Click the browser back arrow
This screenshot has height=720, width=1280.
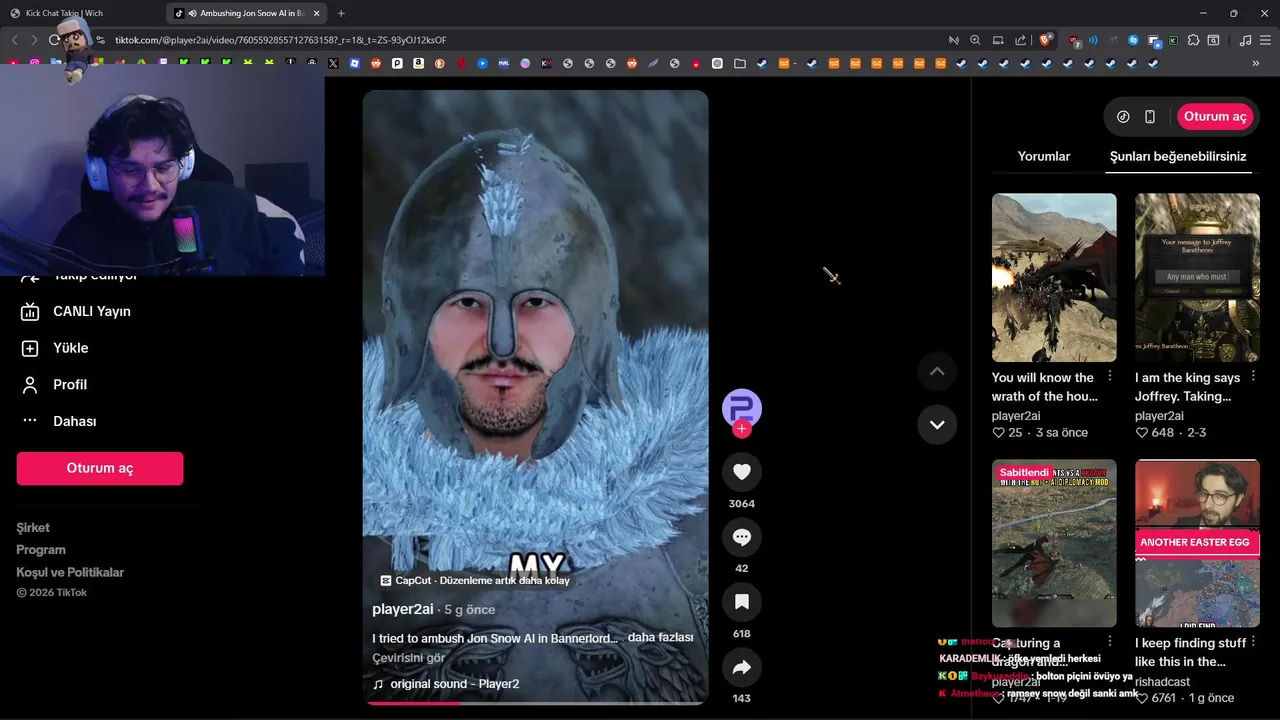[14, 40]
